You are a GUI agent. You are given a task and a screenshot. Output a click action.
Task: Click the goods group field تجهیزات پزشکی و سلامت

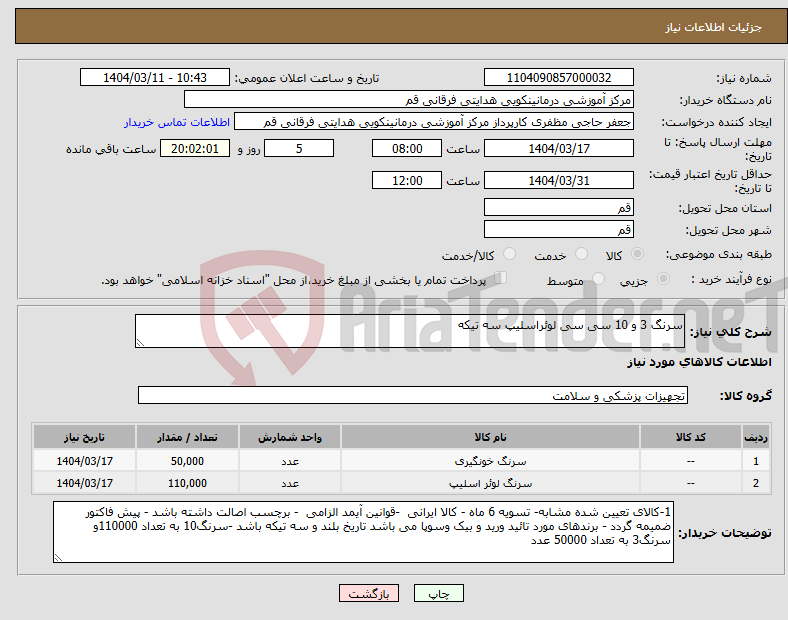(413, 395)
